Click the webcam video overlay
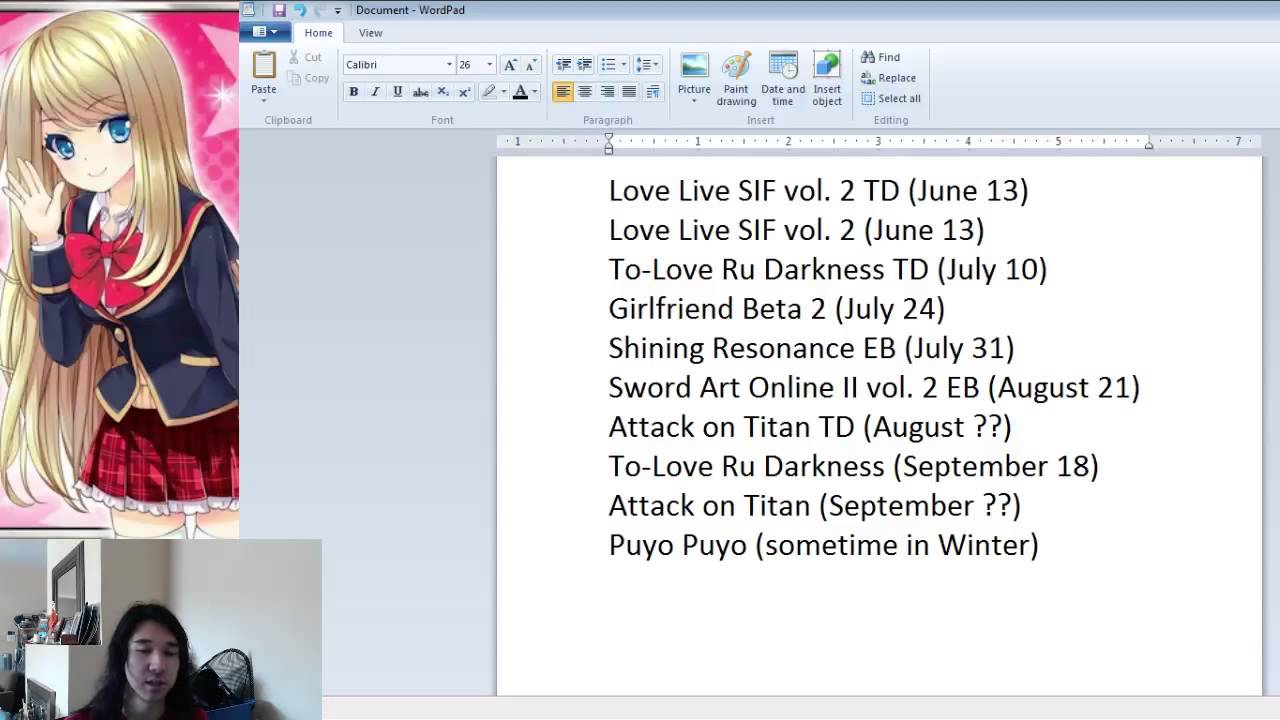1280x720 pixels. pyautogui.click(x=160, y=630)
